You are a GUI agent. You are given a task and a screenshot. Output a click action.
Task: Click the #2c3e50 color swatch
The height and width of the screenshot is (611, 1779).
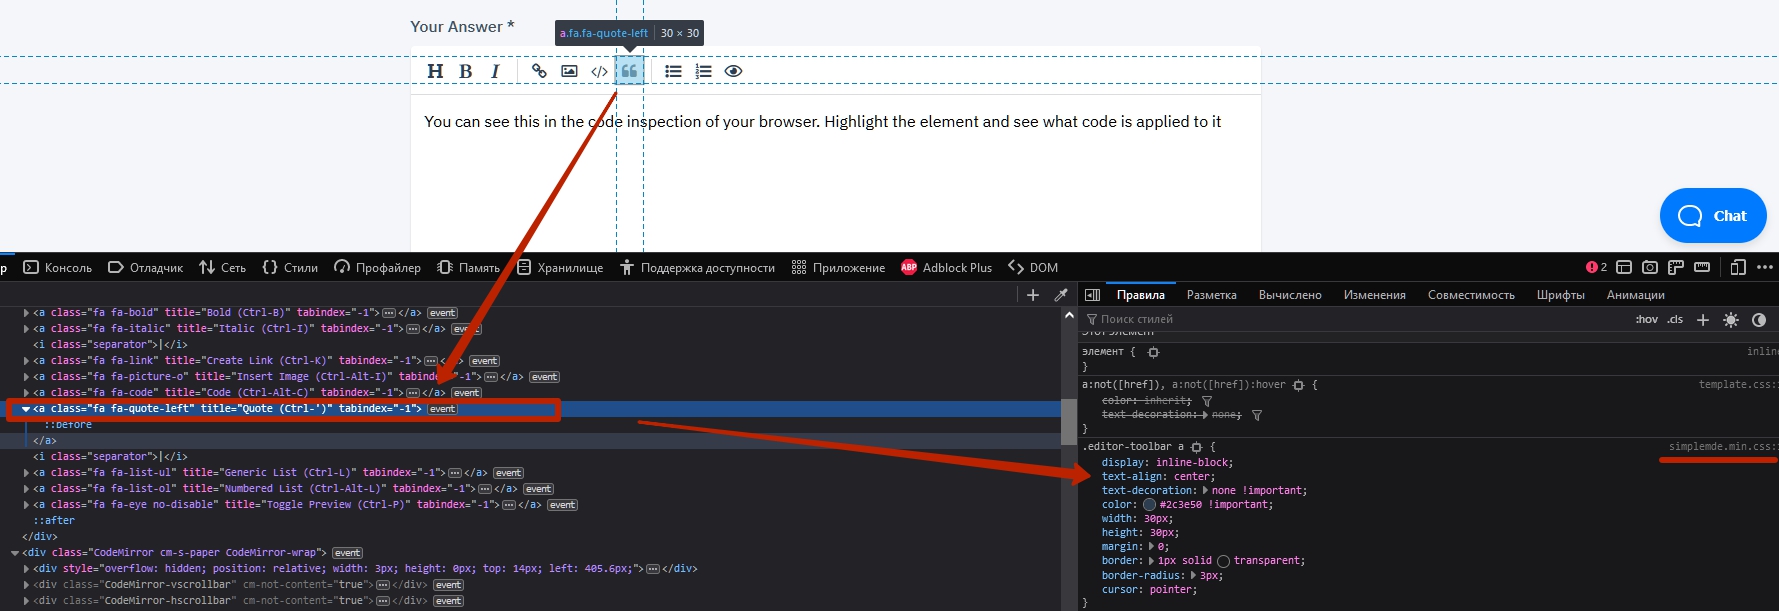click(x=1149, y=505)
